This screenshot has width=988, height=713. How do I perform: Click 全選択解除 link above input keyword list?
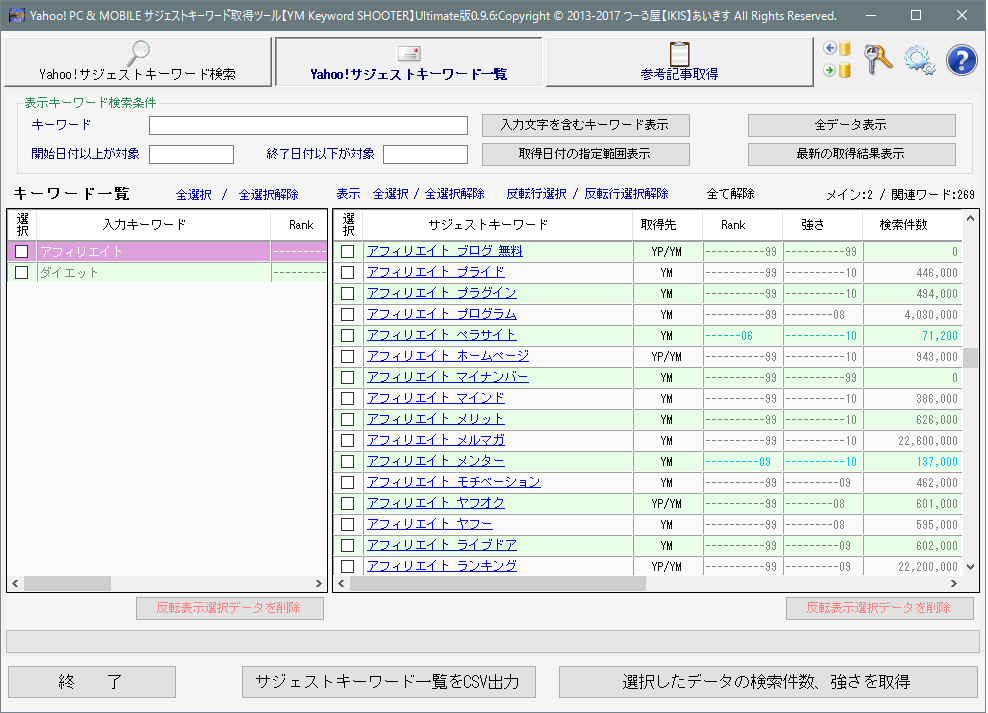268,195
